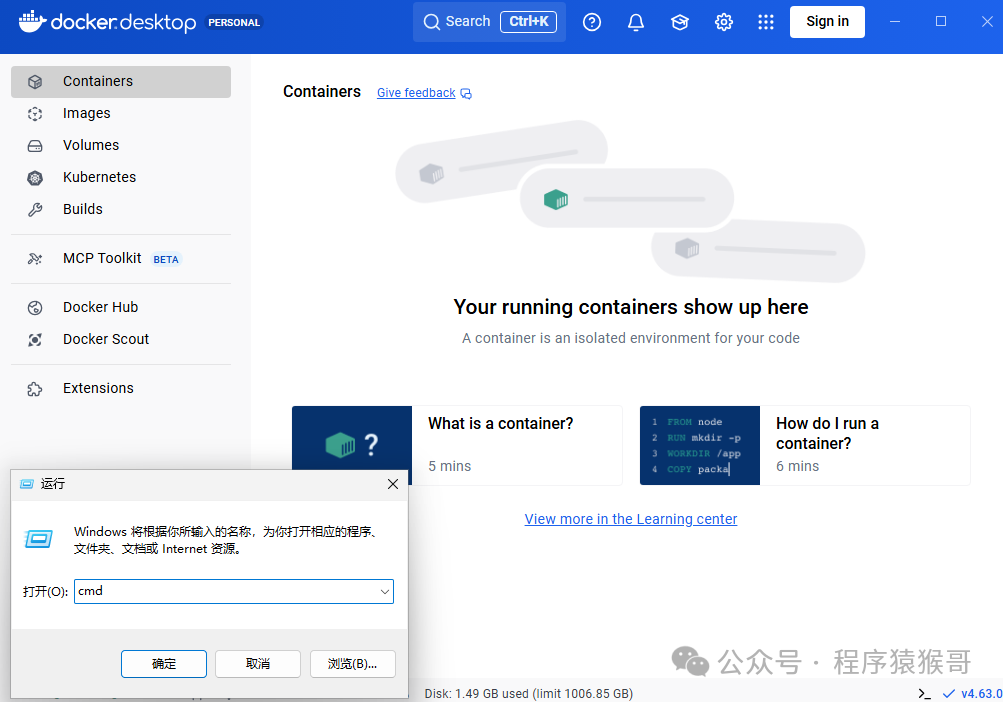Click the Sign in button
This screenshot has width=1003, height=702.
click(x=827, y=21)
